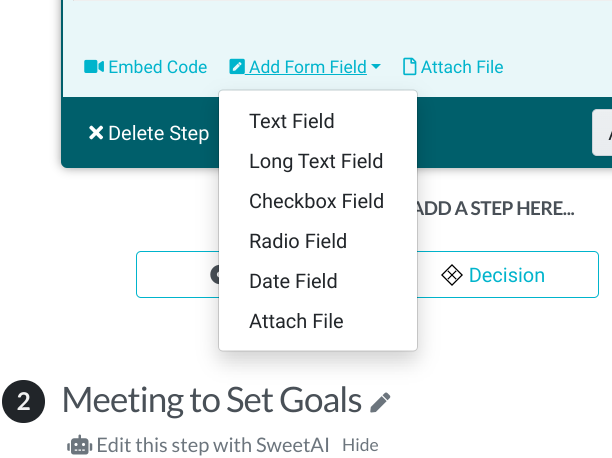Click the Add Form Field pencil-square icon

coord(237,67)
